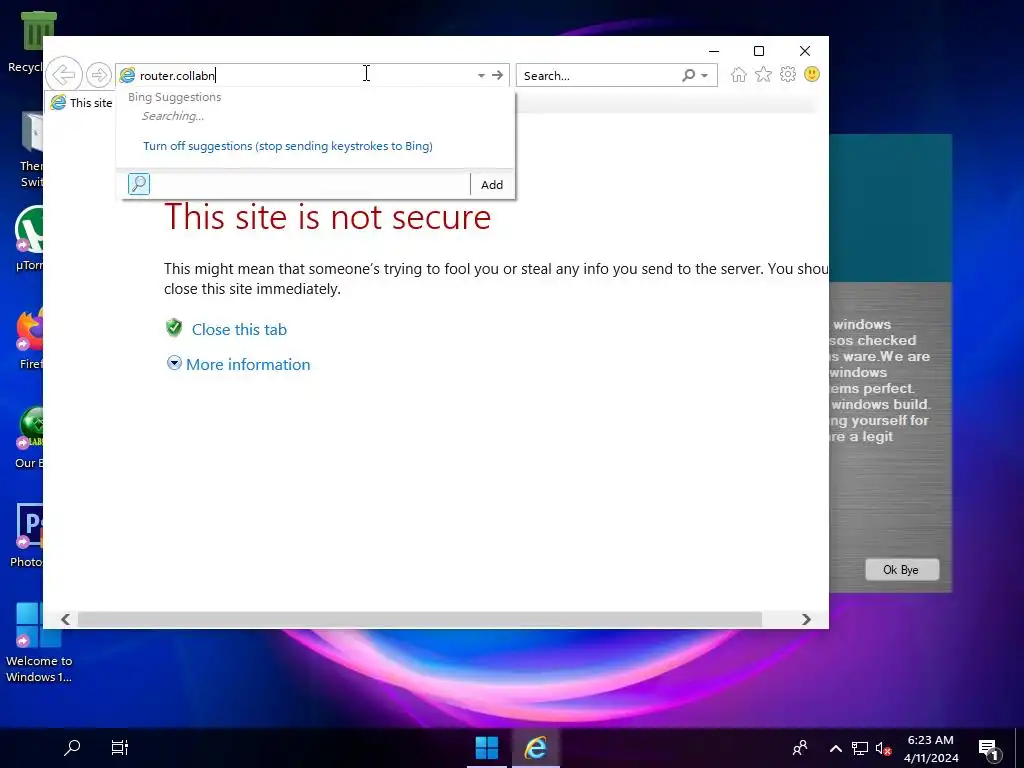Screen dimensions: 1024x768
Task: Click the 'Ok Bye' button in background window
Action: click(x=901, y=569)
